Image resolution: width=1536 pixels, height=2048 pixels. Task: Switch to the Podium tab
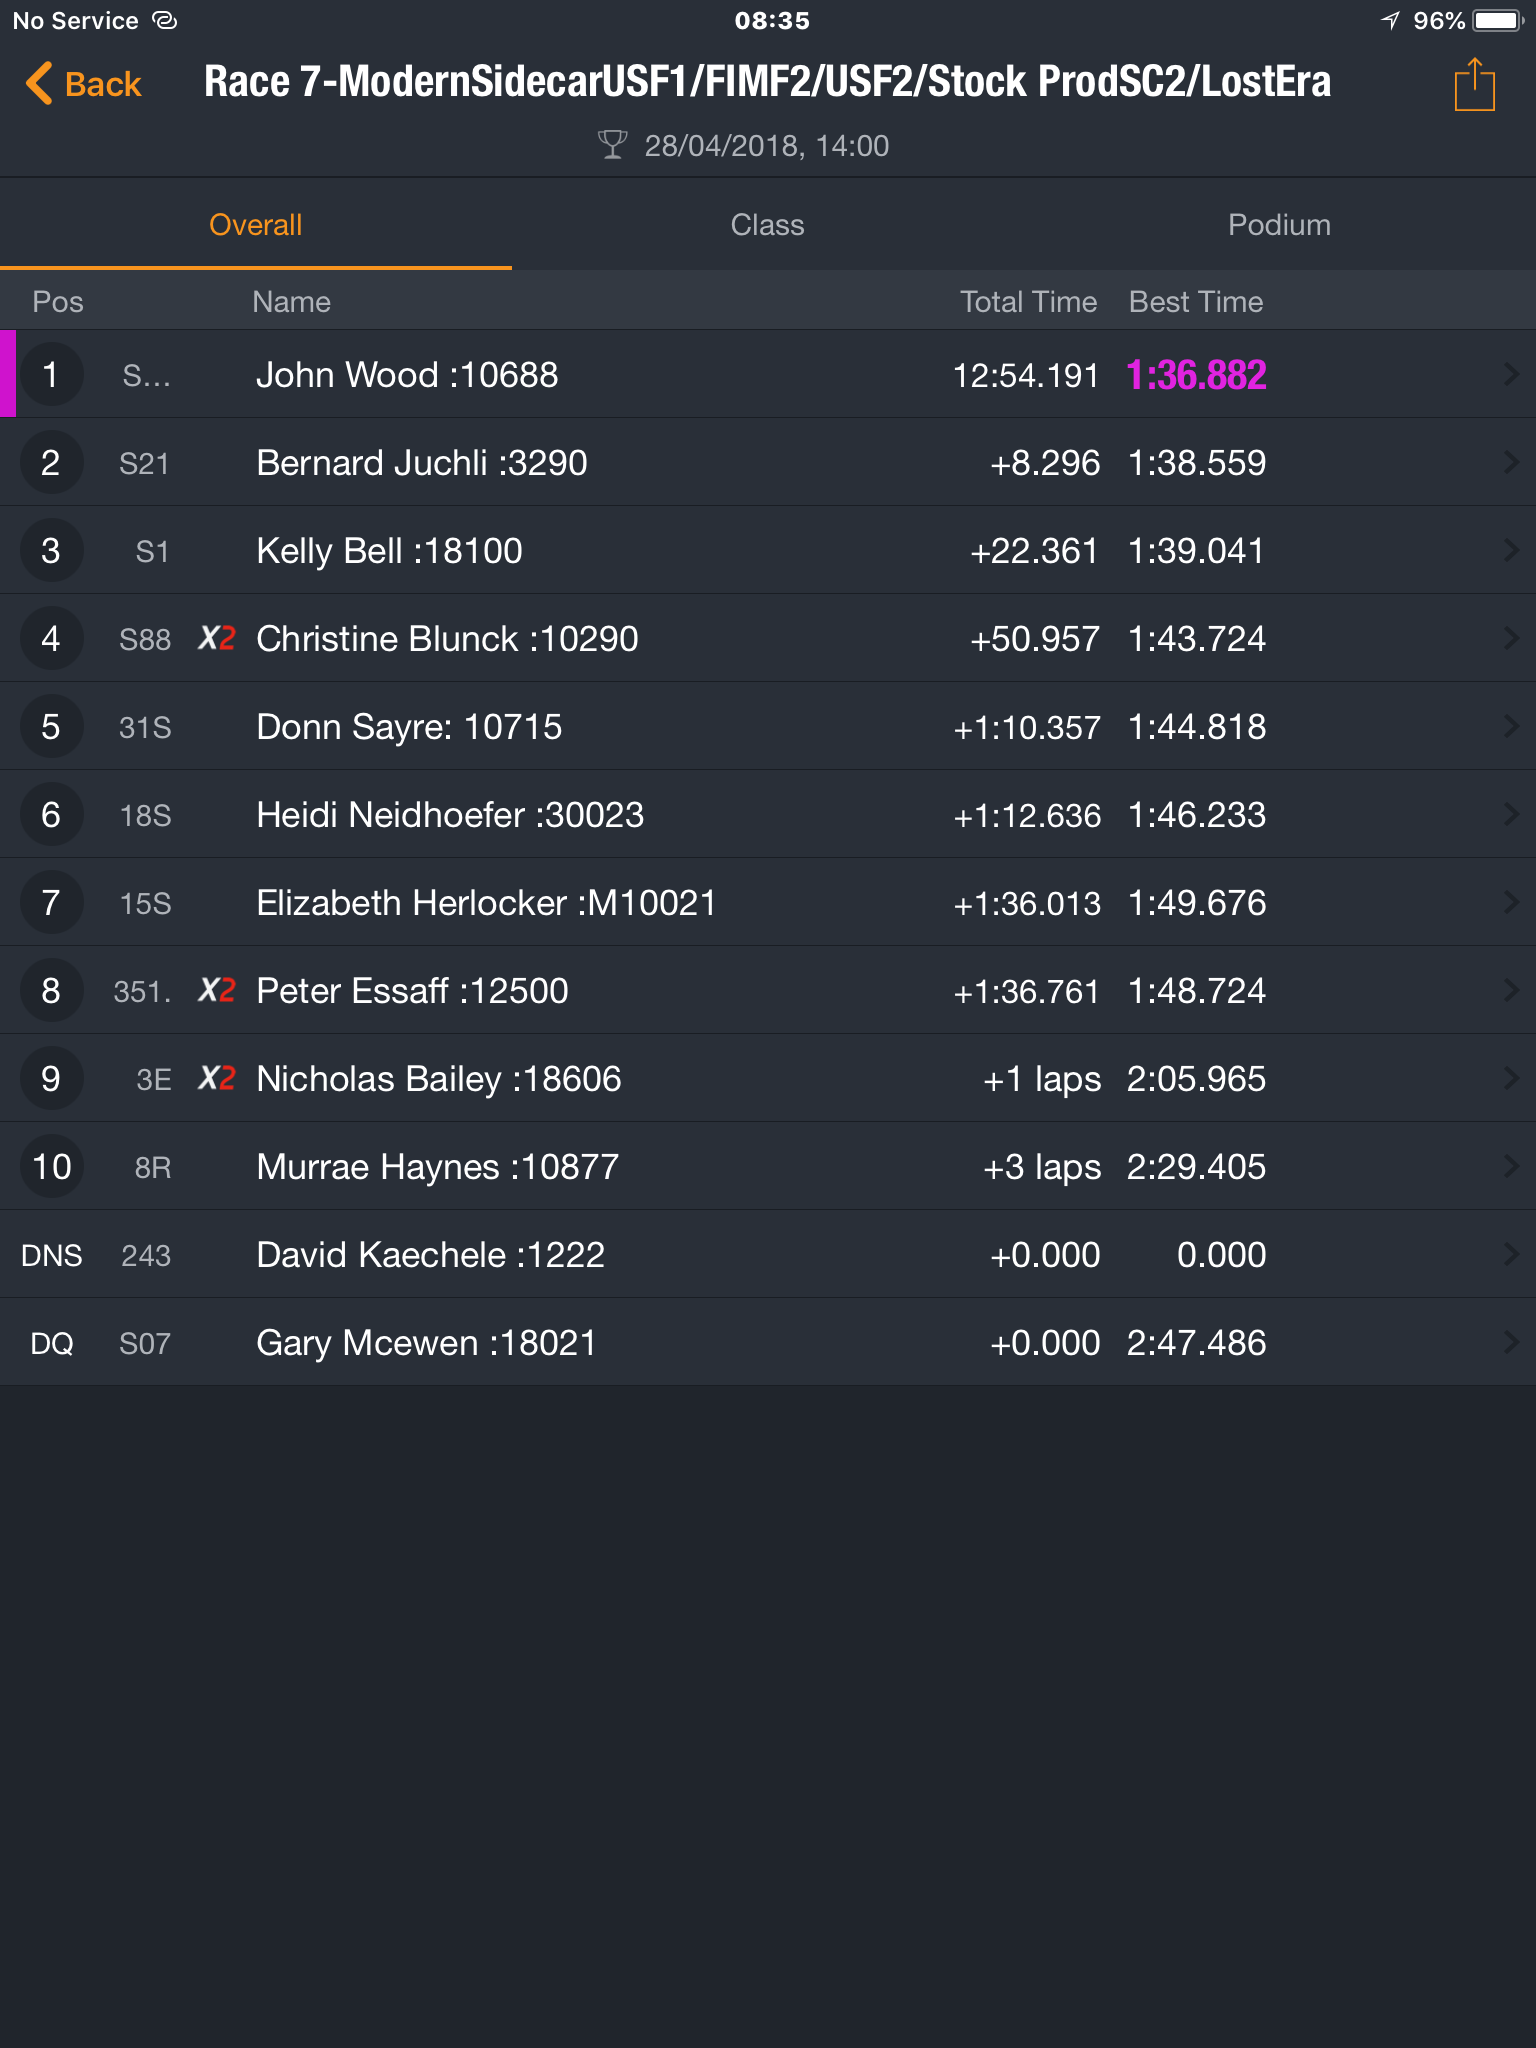[x=1280, y=225]
